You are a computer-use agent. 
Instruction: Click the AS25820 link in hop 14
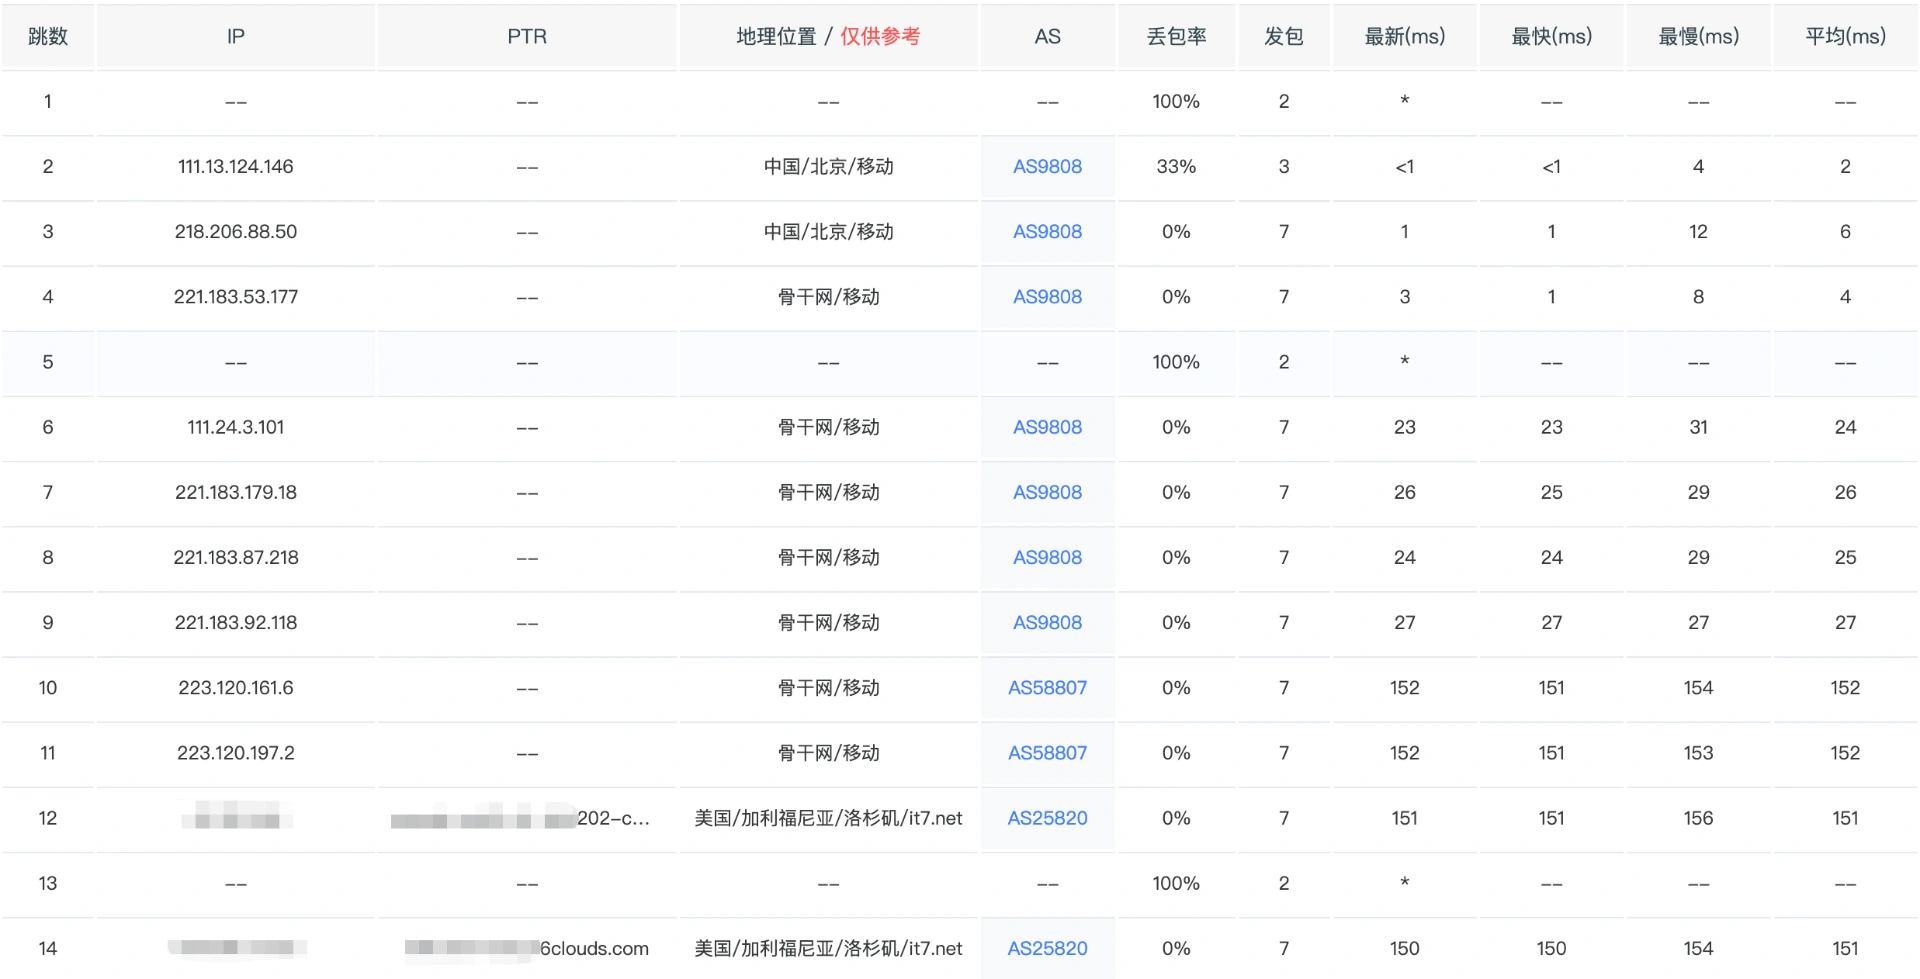point(1047,948)
